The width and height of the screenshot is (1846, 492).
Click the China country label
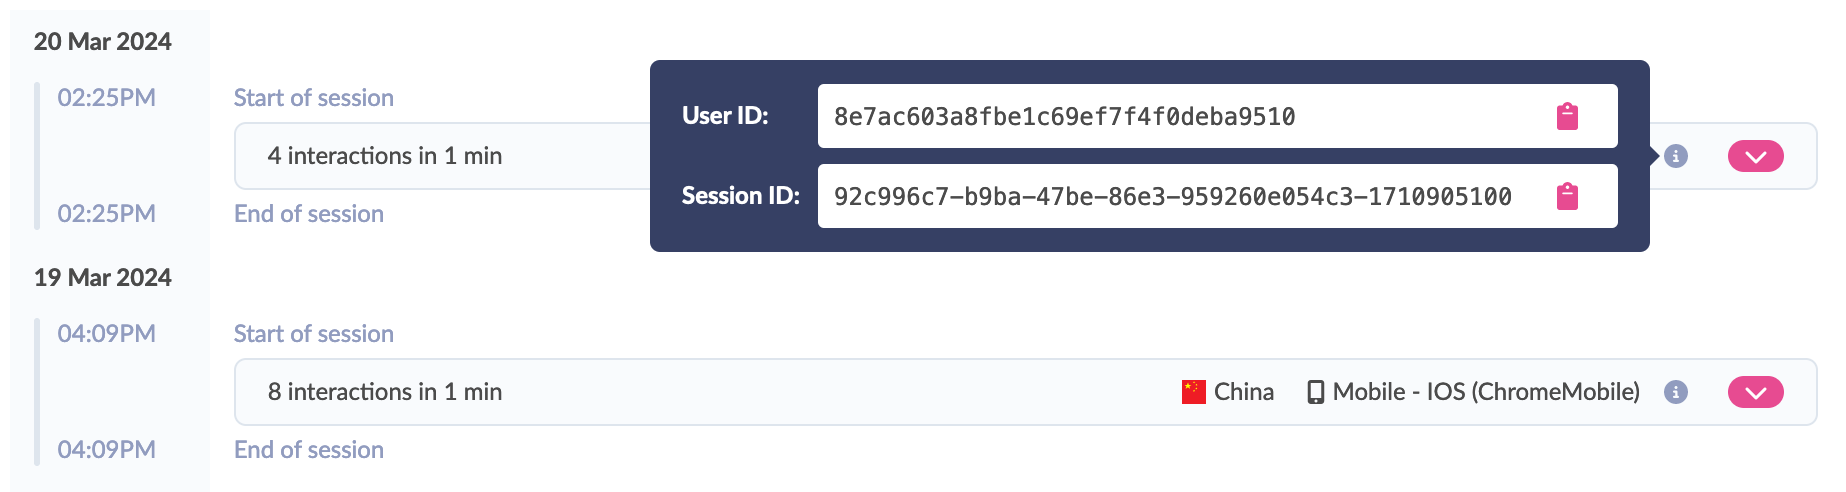[1244, 392]
